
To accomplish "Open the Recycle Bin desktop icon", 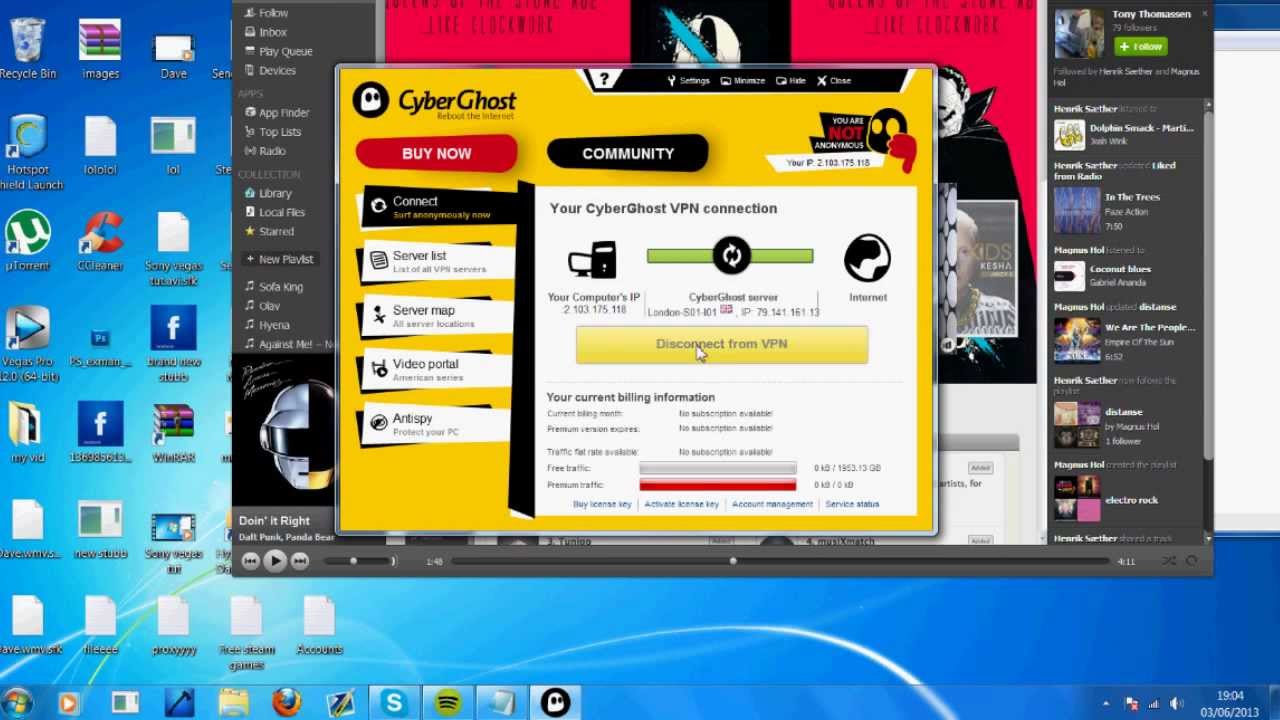I will pyautogui.click(x=28, y=47).
